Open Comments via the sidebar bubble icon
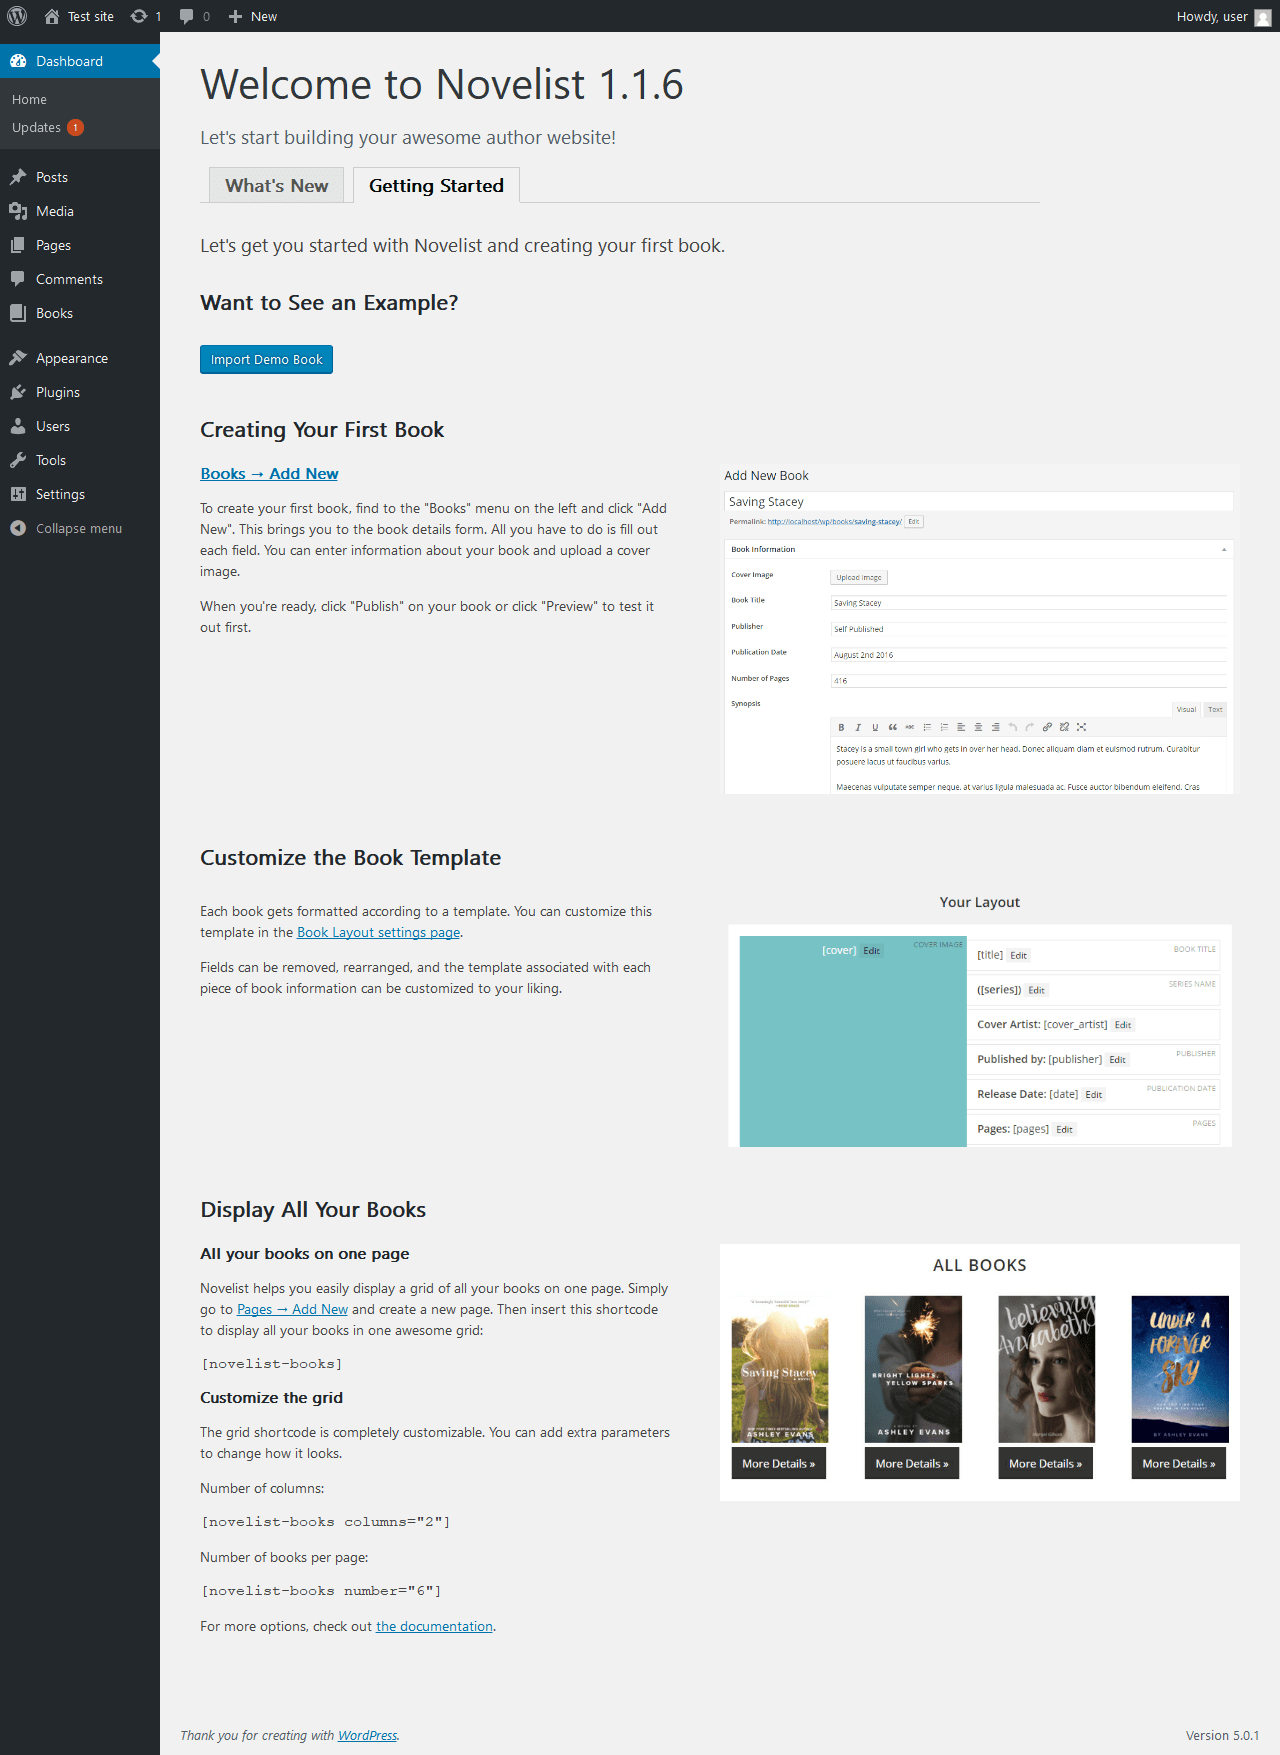This screenshot has width=1280, height=1755. point(18,279)
